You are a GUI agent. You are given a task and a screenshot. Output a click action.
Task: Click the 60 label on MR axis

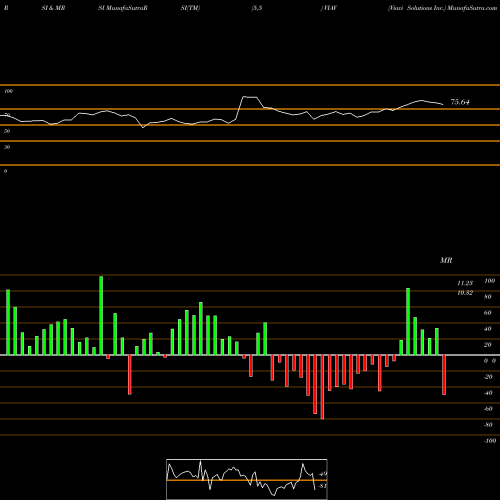pyautogui.click(x=488, y=313)
